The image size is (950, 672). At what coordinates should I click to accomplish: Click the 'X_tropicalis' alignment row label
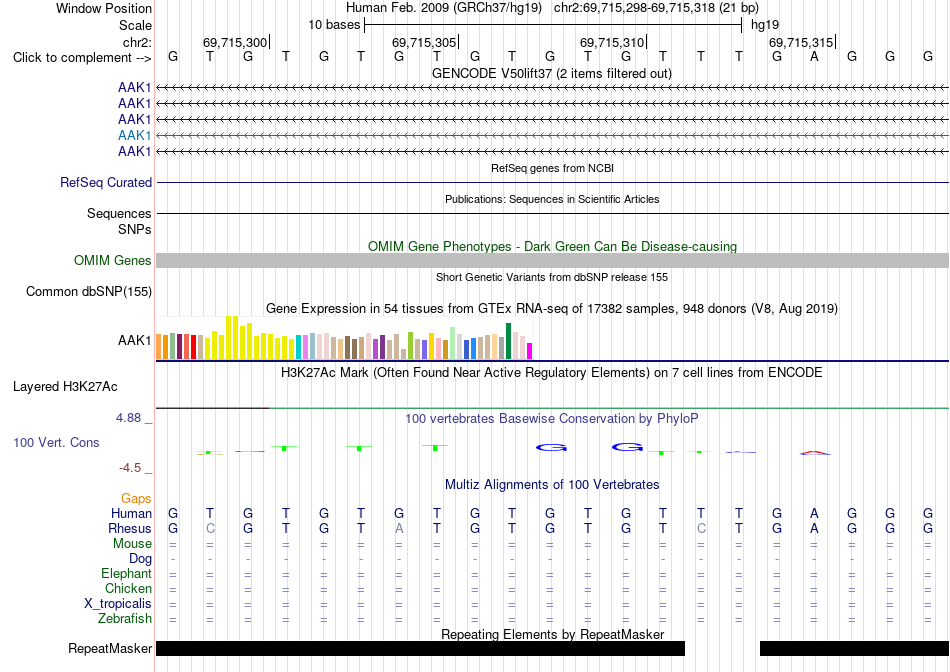pos(118,604)
